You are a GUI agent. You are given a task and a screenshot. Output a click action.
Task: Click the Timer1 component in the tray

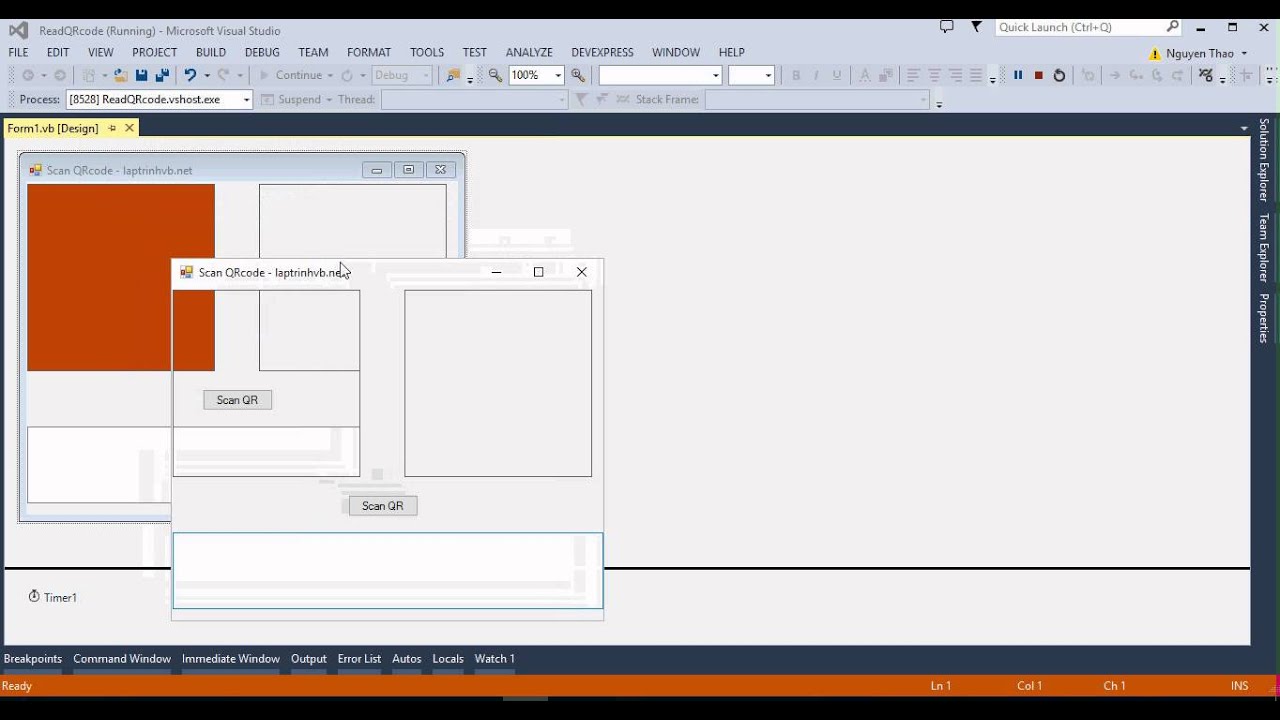click(53, 597)
